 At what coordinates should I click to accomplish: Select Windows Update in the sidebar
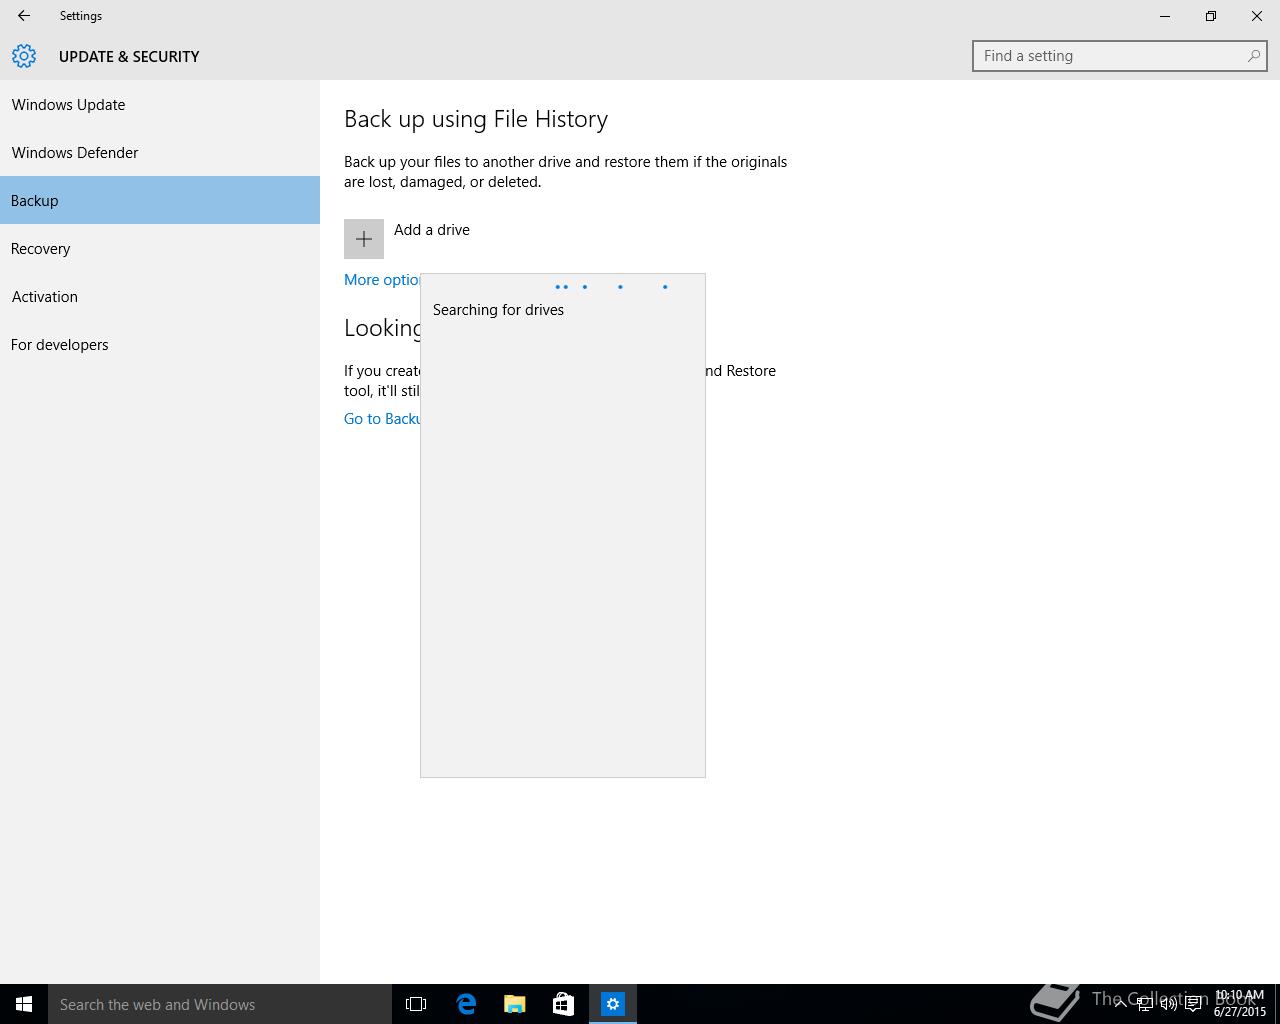tap(160, 104)
